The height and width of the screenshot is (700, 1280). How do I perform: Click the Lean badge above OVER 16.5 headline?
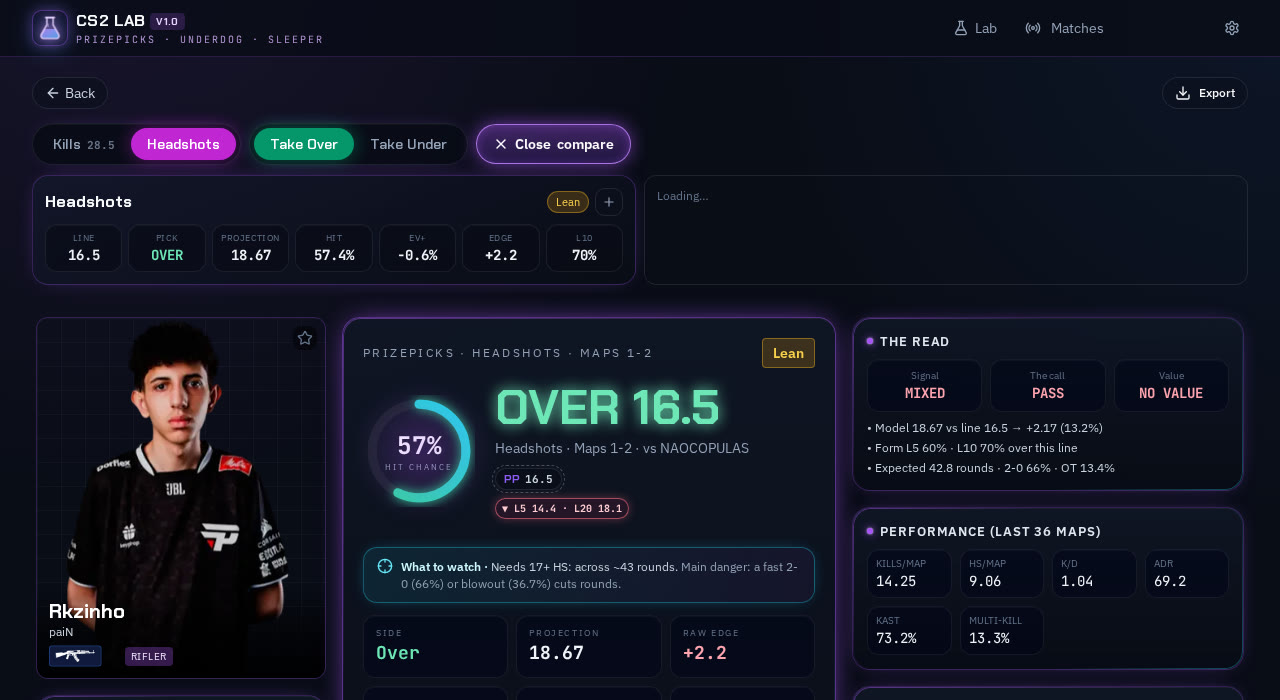point(788,353)
